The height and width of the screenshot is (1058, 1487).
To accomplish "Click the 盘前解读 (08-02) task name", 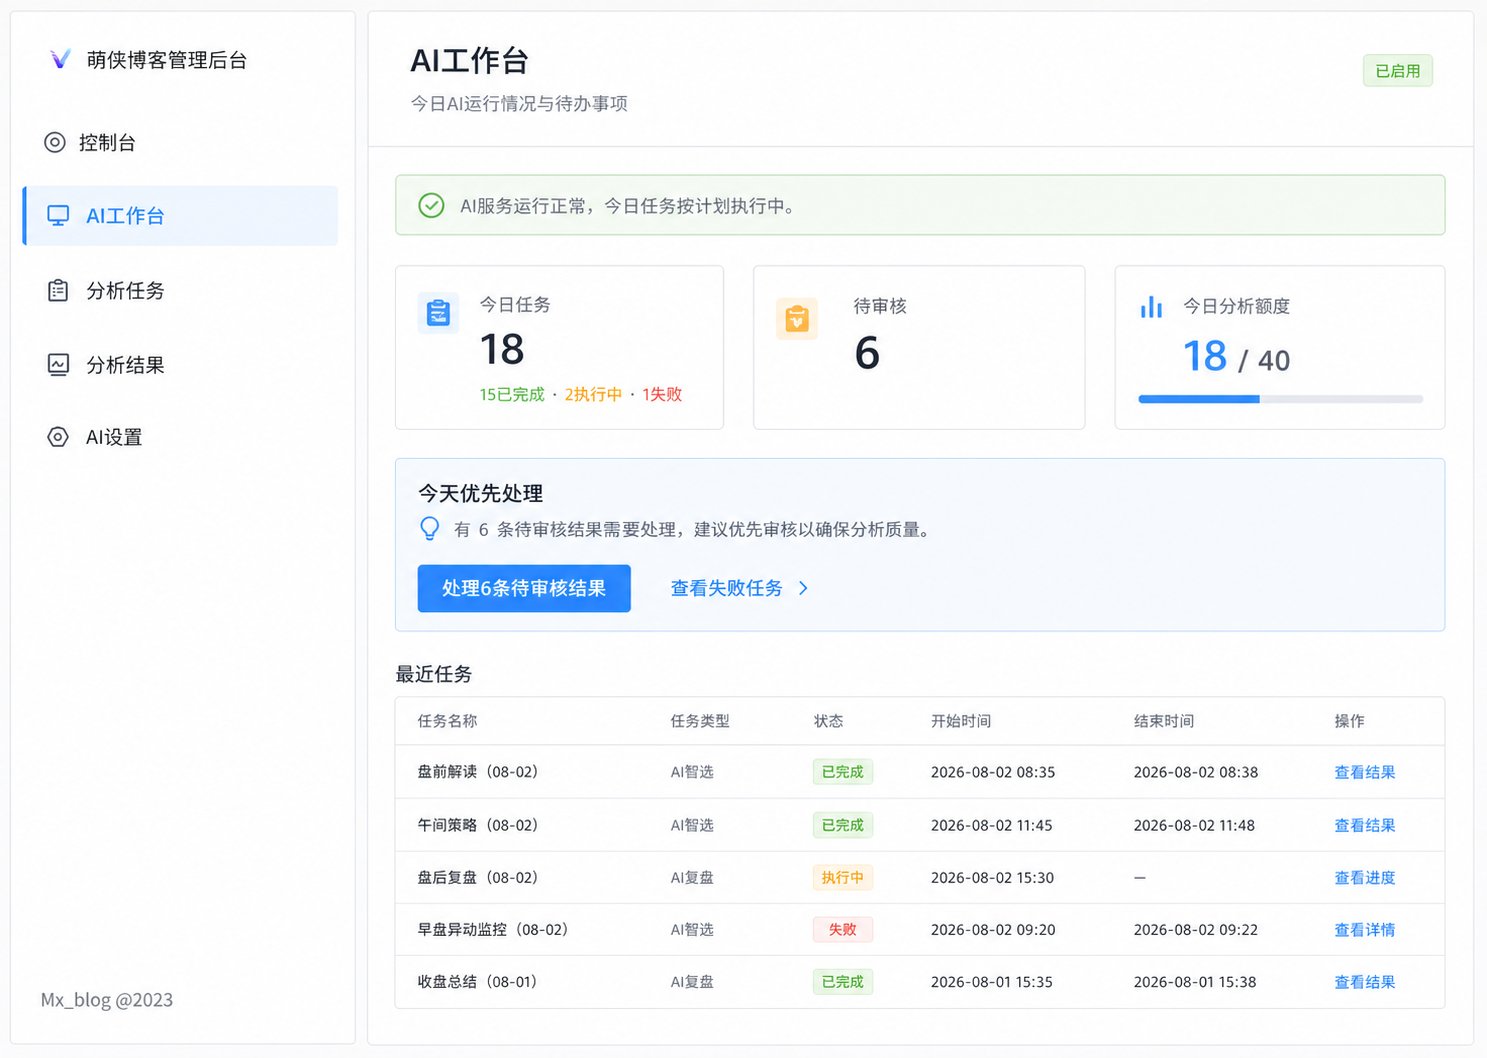I will 478,772.
